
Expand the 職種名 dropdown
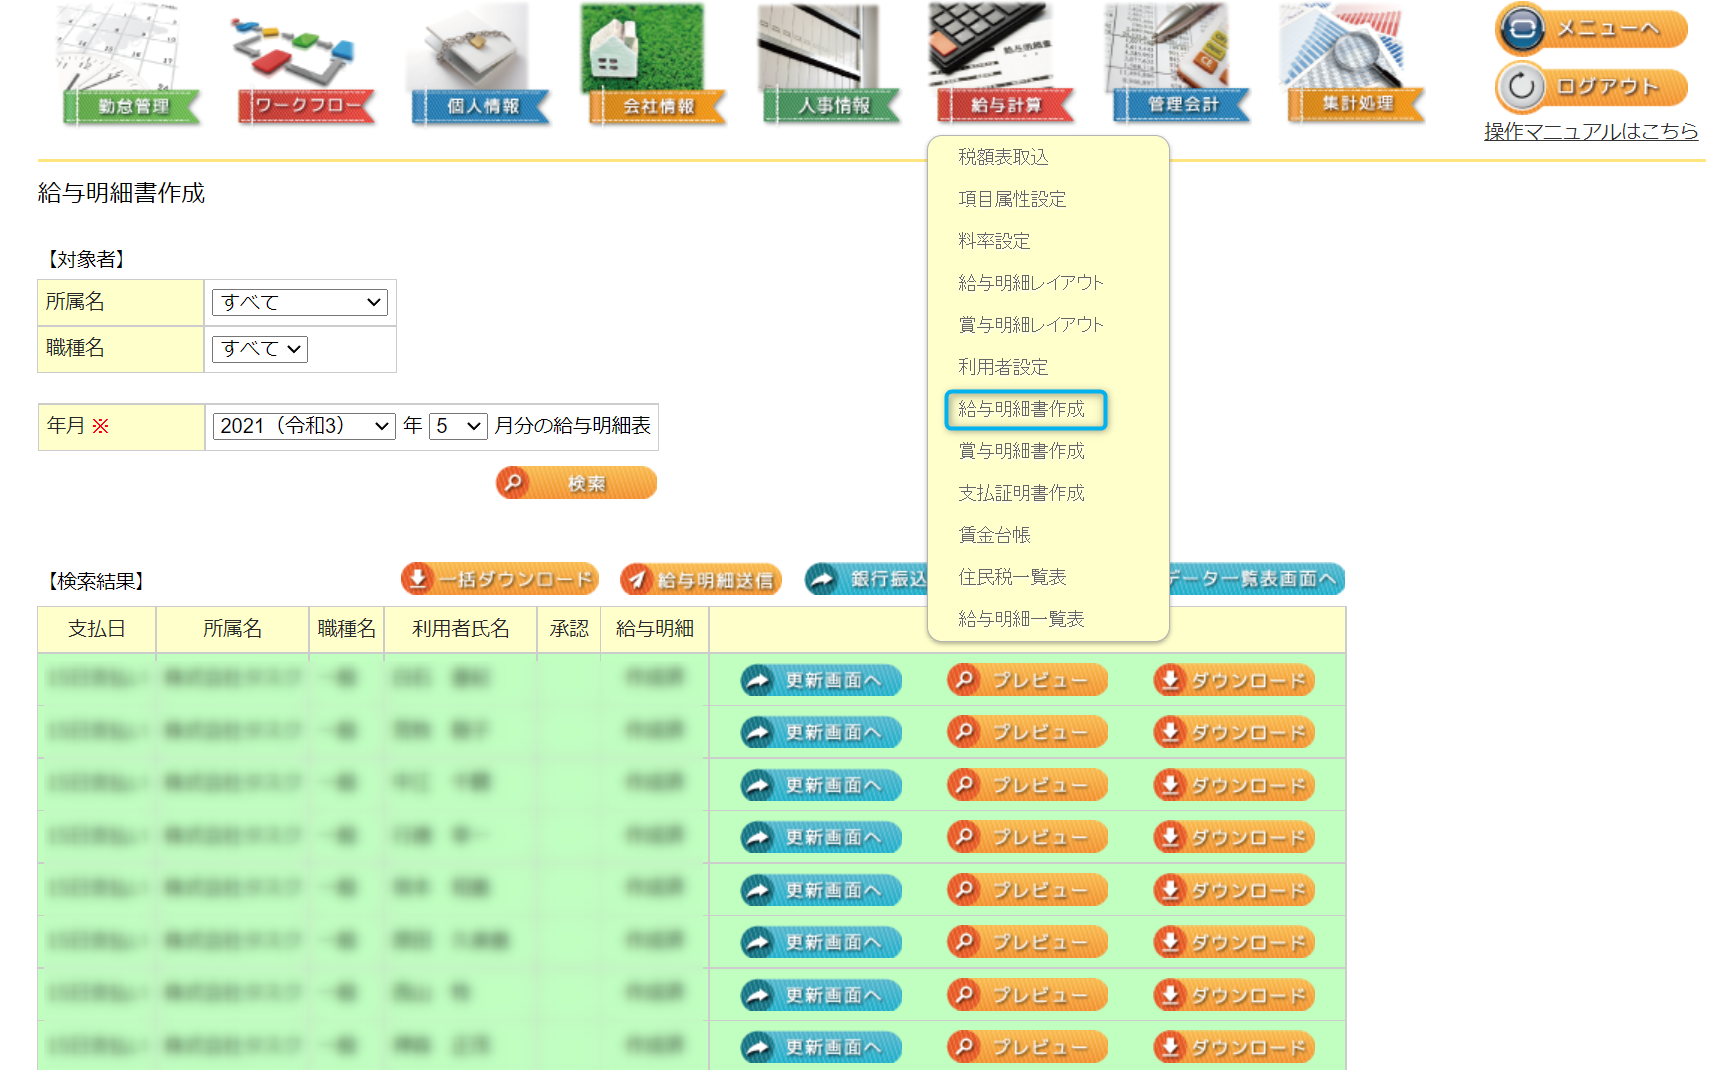pyautogui.click(x=259, y=349)
